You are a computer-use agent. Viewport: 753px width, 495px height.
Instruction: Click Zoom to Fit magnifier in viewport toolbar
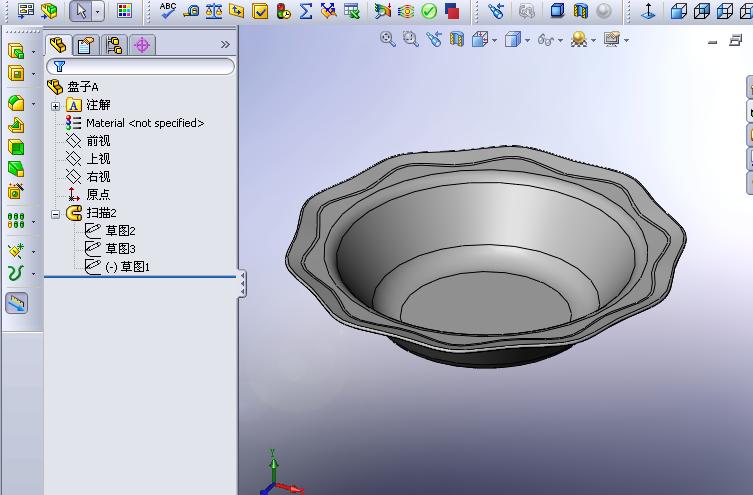(x=387, y=39)
